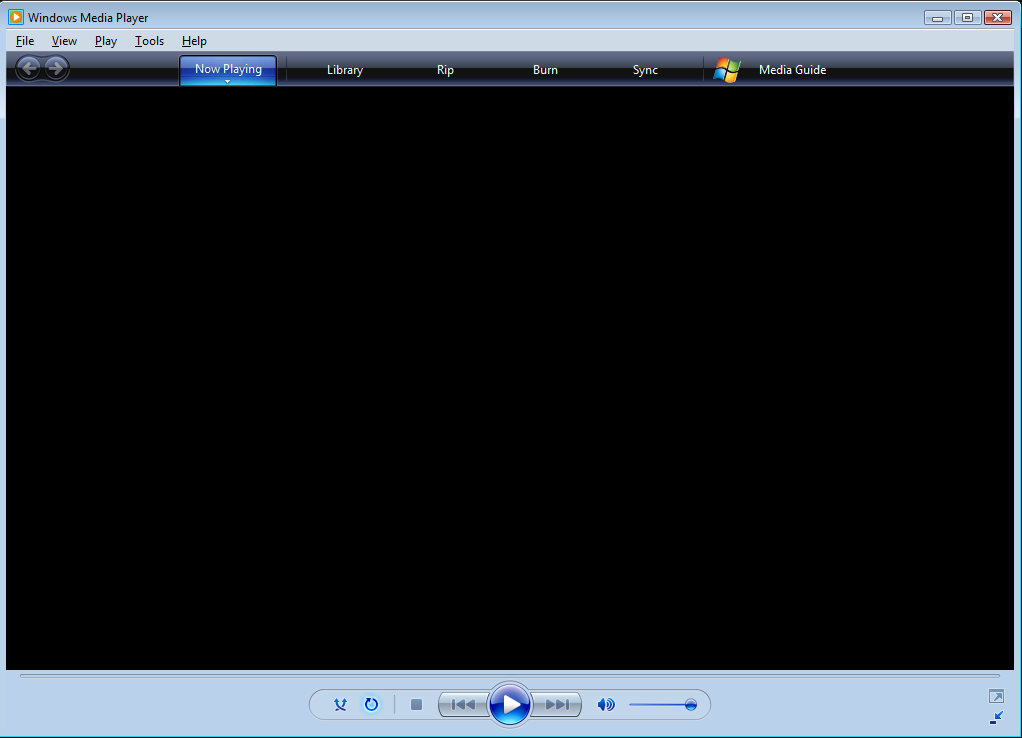Image resolution: width=1022 pixels, height=738 pixels.
Task: Close the Windows Media Player window
Action: (x=997, y=18)
